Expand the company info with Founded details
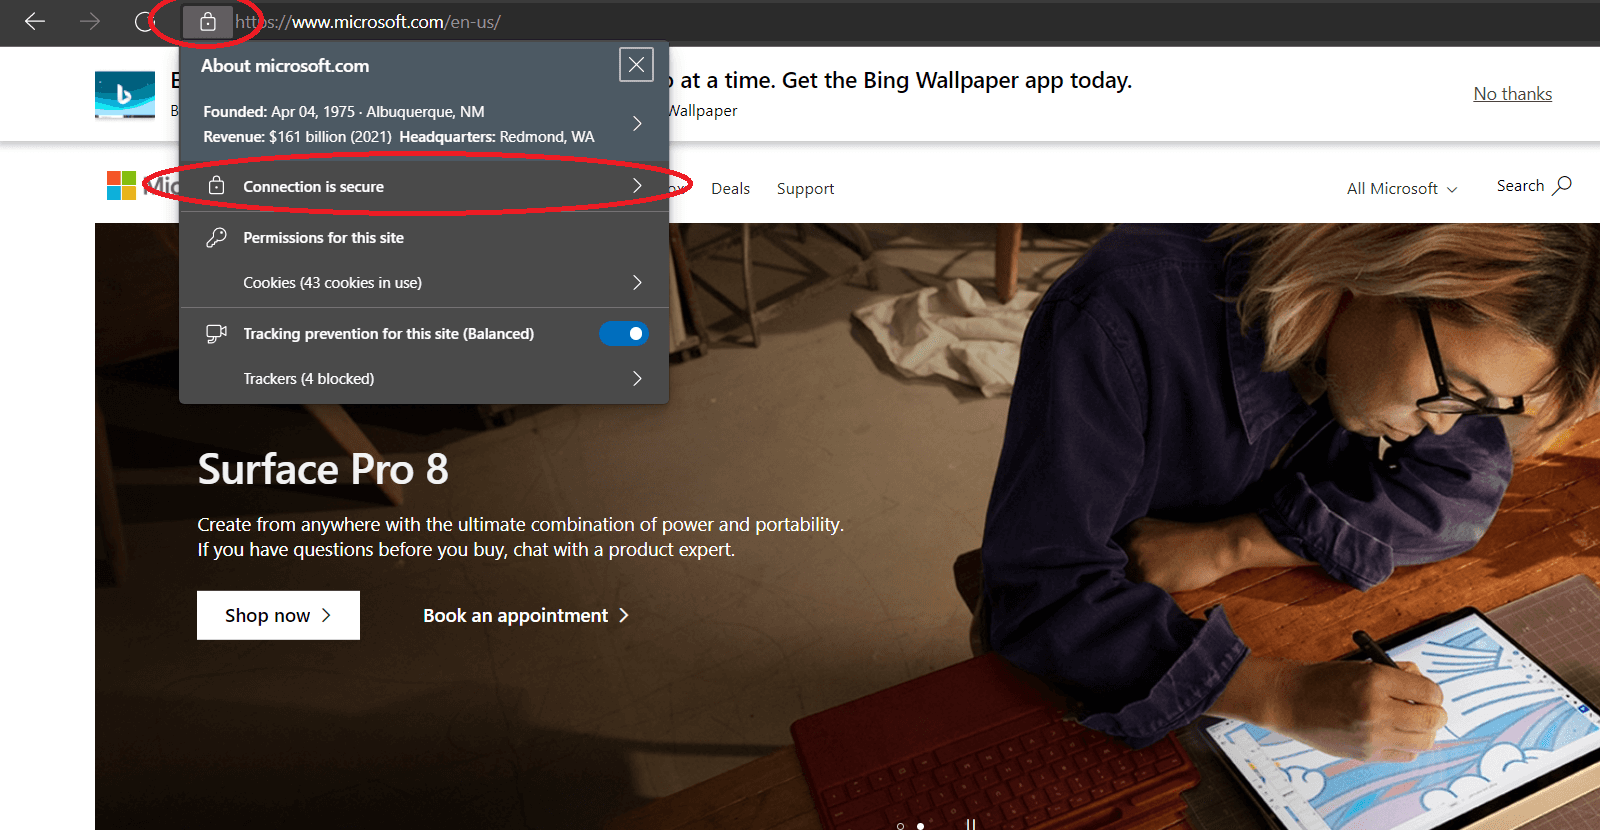 tap(636, 124)
